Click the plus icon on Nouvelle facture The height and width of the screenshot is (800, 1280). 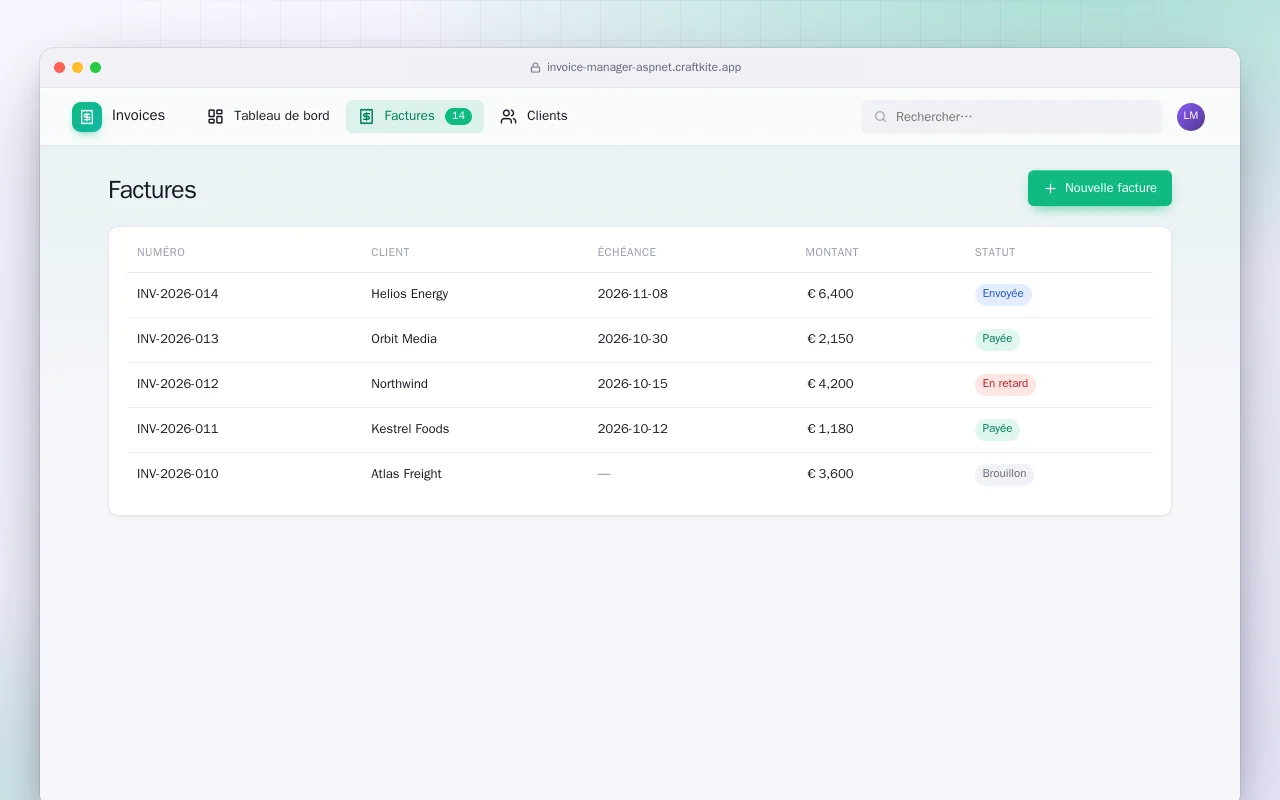coord(1050,188)
